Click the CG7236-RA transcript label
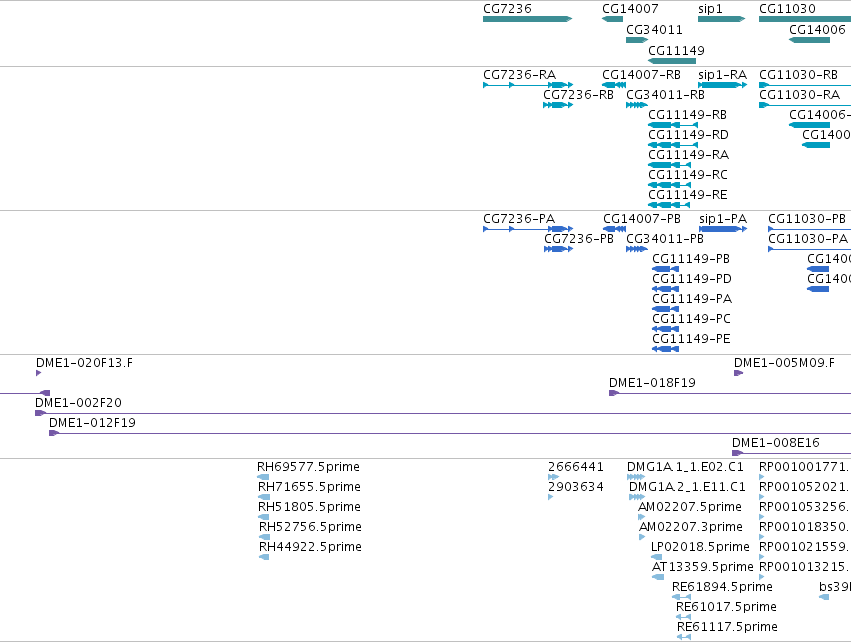This screenshot has height=642, width=851. (519, 75)
